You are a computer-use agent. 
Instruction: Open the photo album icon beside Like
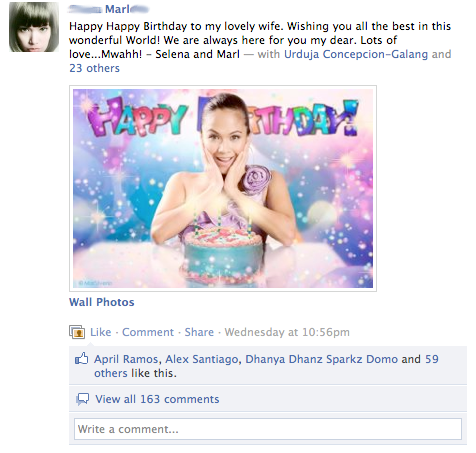click(x=77, y=332)
